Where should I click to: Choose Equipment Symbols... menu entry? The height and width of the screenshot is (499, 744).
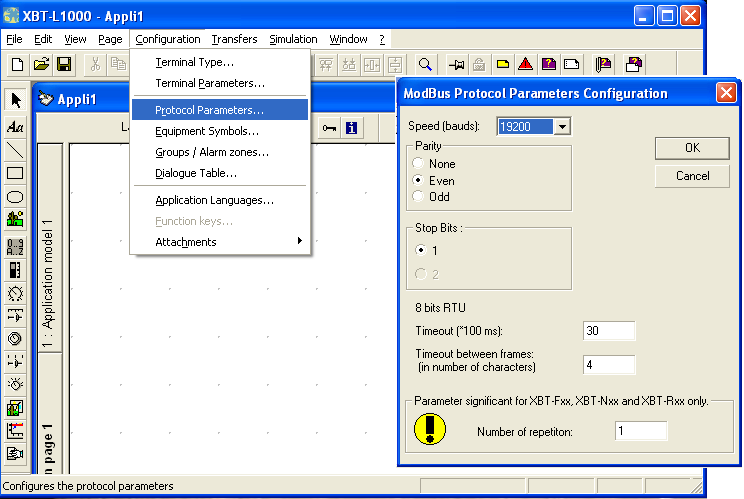[220, 131]
